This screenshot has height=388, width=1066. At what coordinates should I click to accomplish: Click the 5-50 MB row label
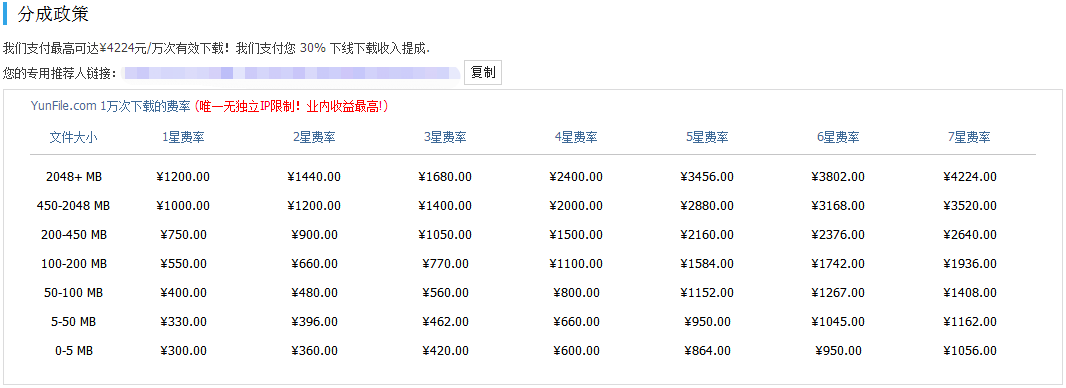coord(73,322)
